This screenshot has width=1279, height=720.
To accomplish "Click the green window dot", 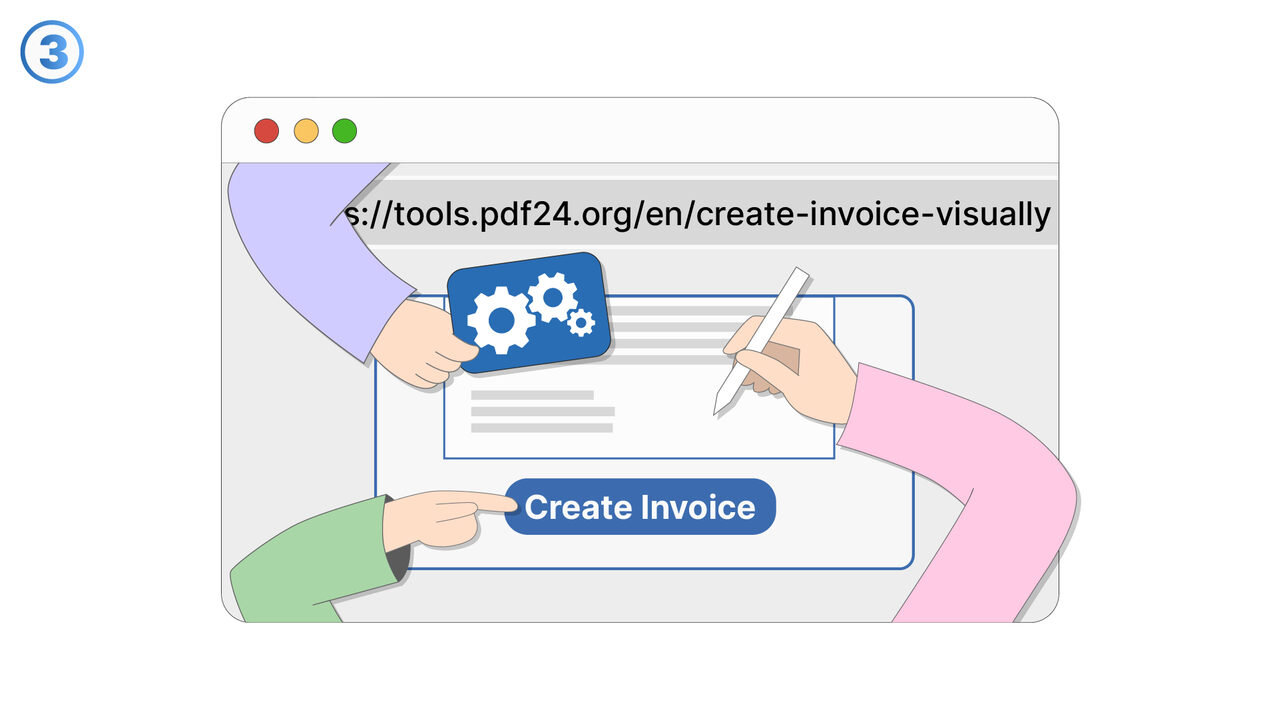I will pyautogui.click(x=344, y=131).
